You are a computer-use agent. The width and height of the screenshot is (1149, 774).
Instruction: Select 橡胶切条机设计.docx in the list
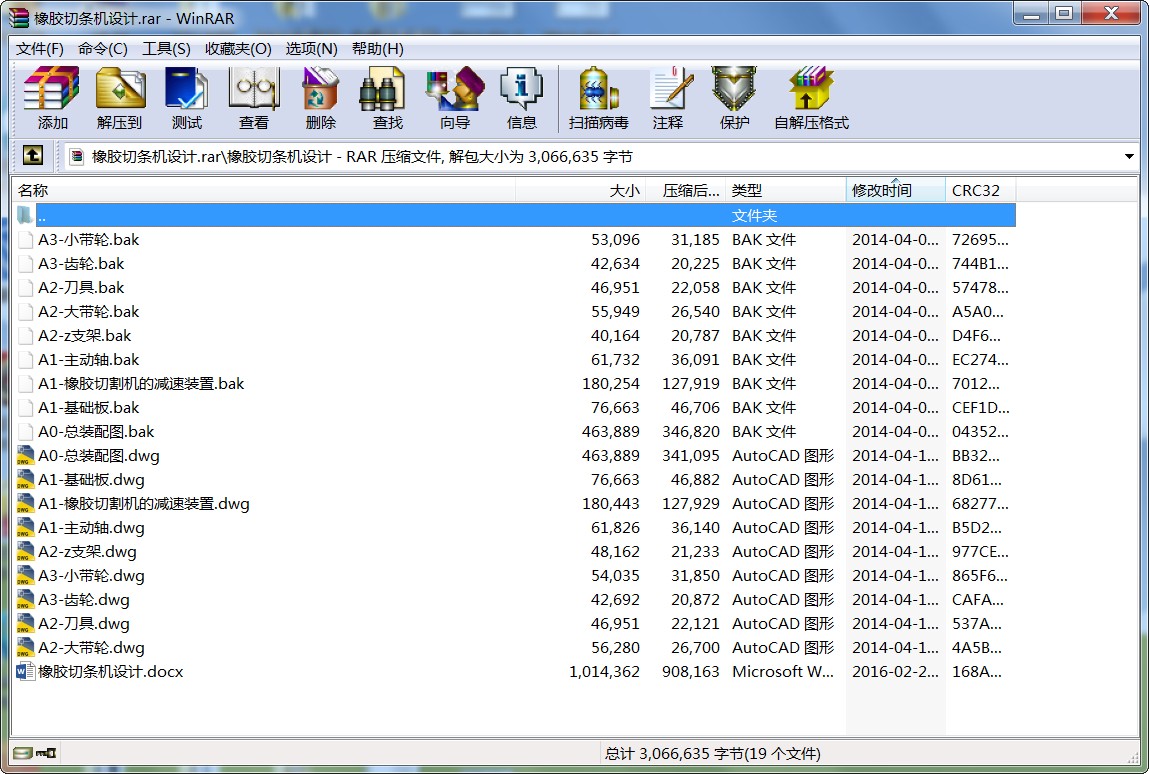point(110,672)
